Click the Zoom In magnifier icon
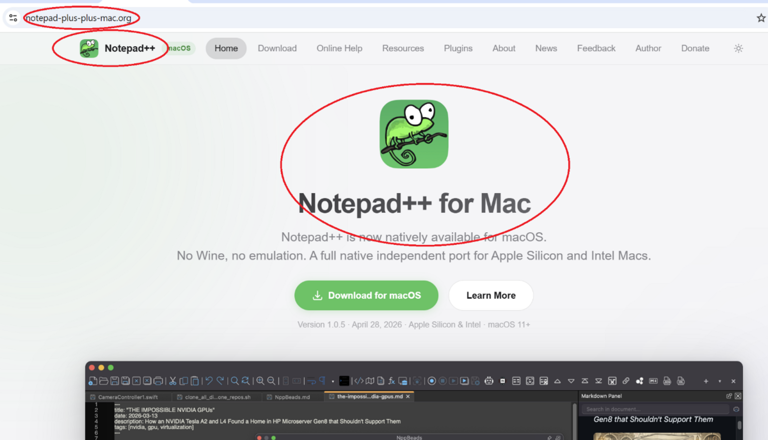Viewport: 768px width, 440px height. 260,381
